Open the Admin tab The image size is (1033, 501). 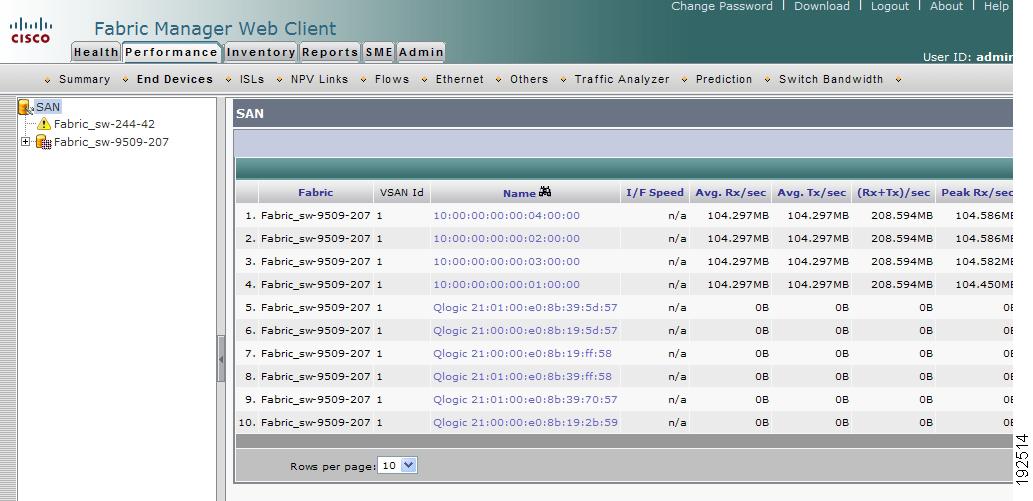[421, 52]
